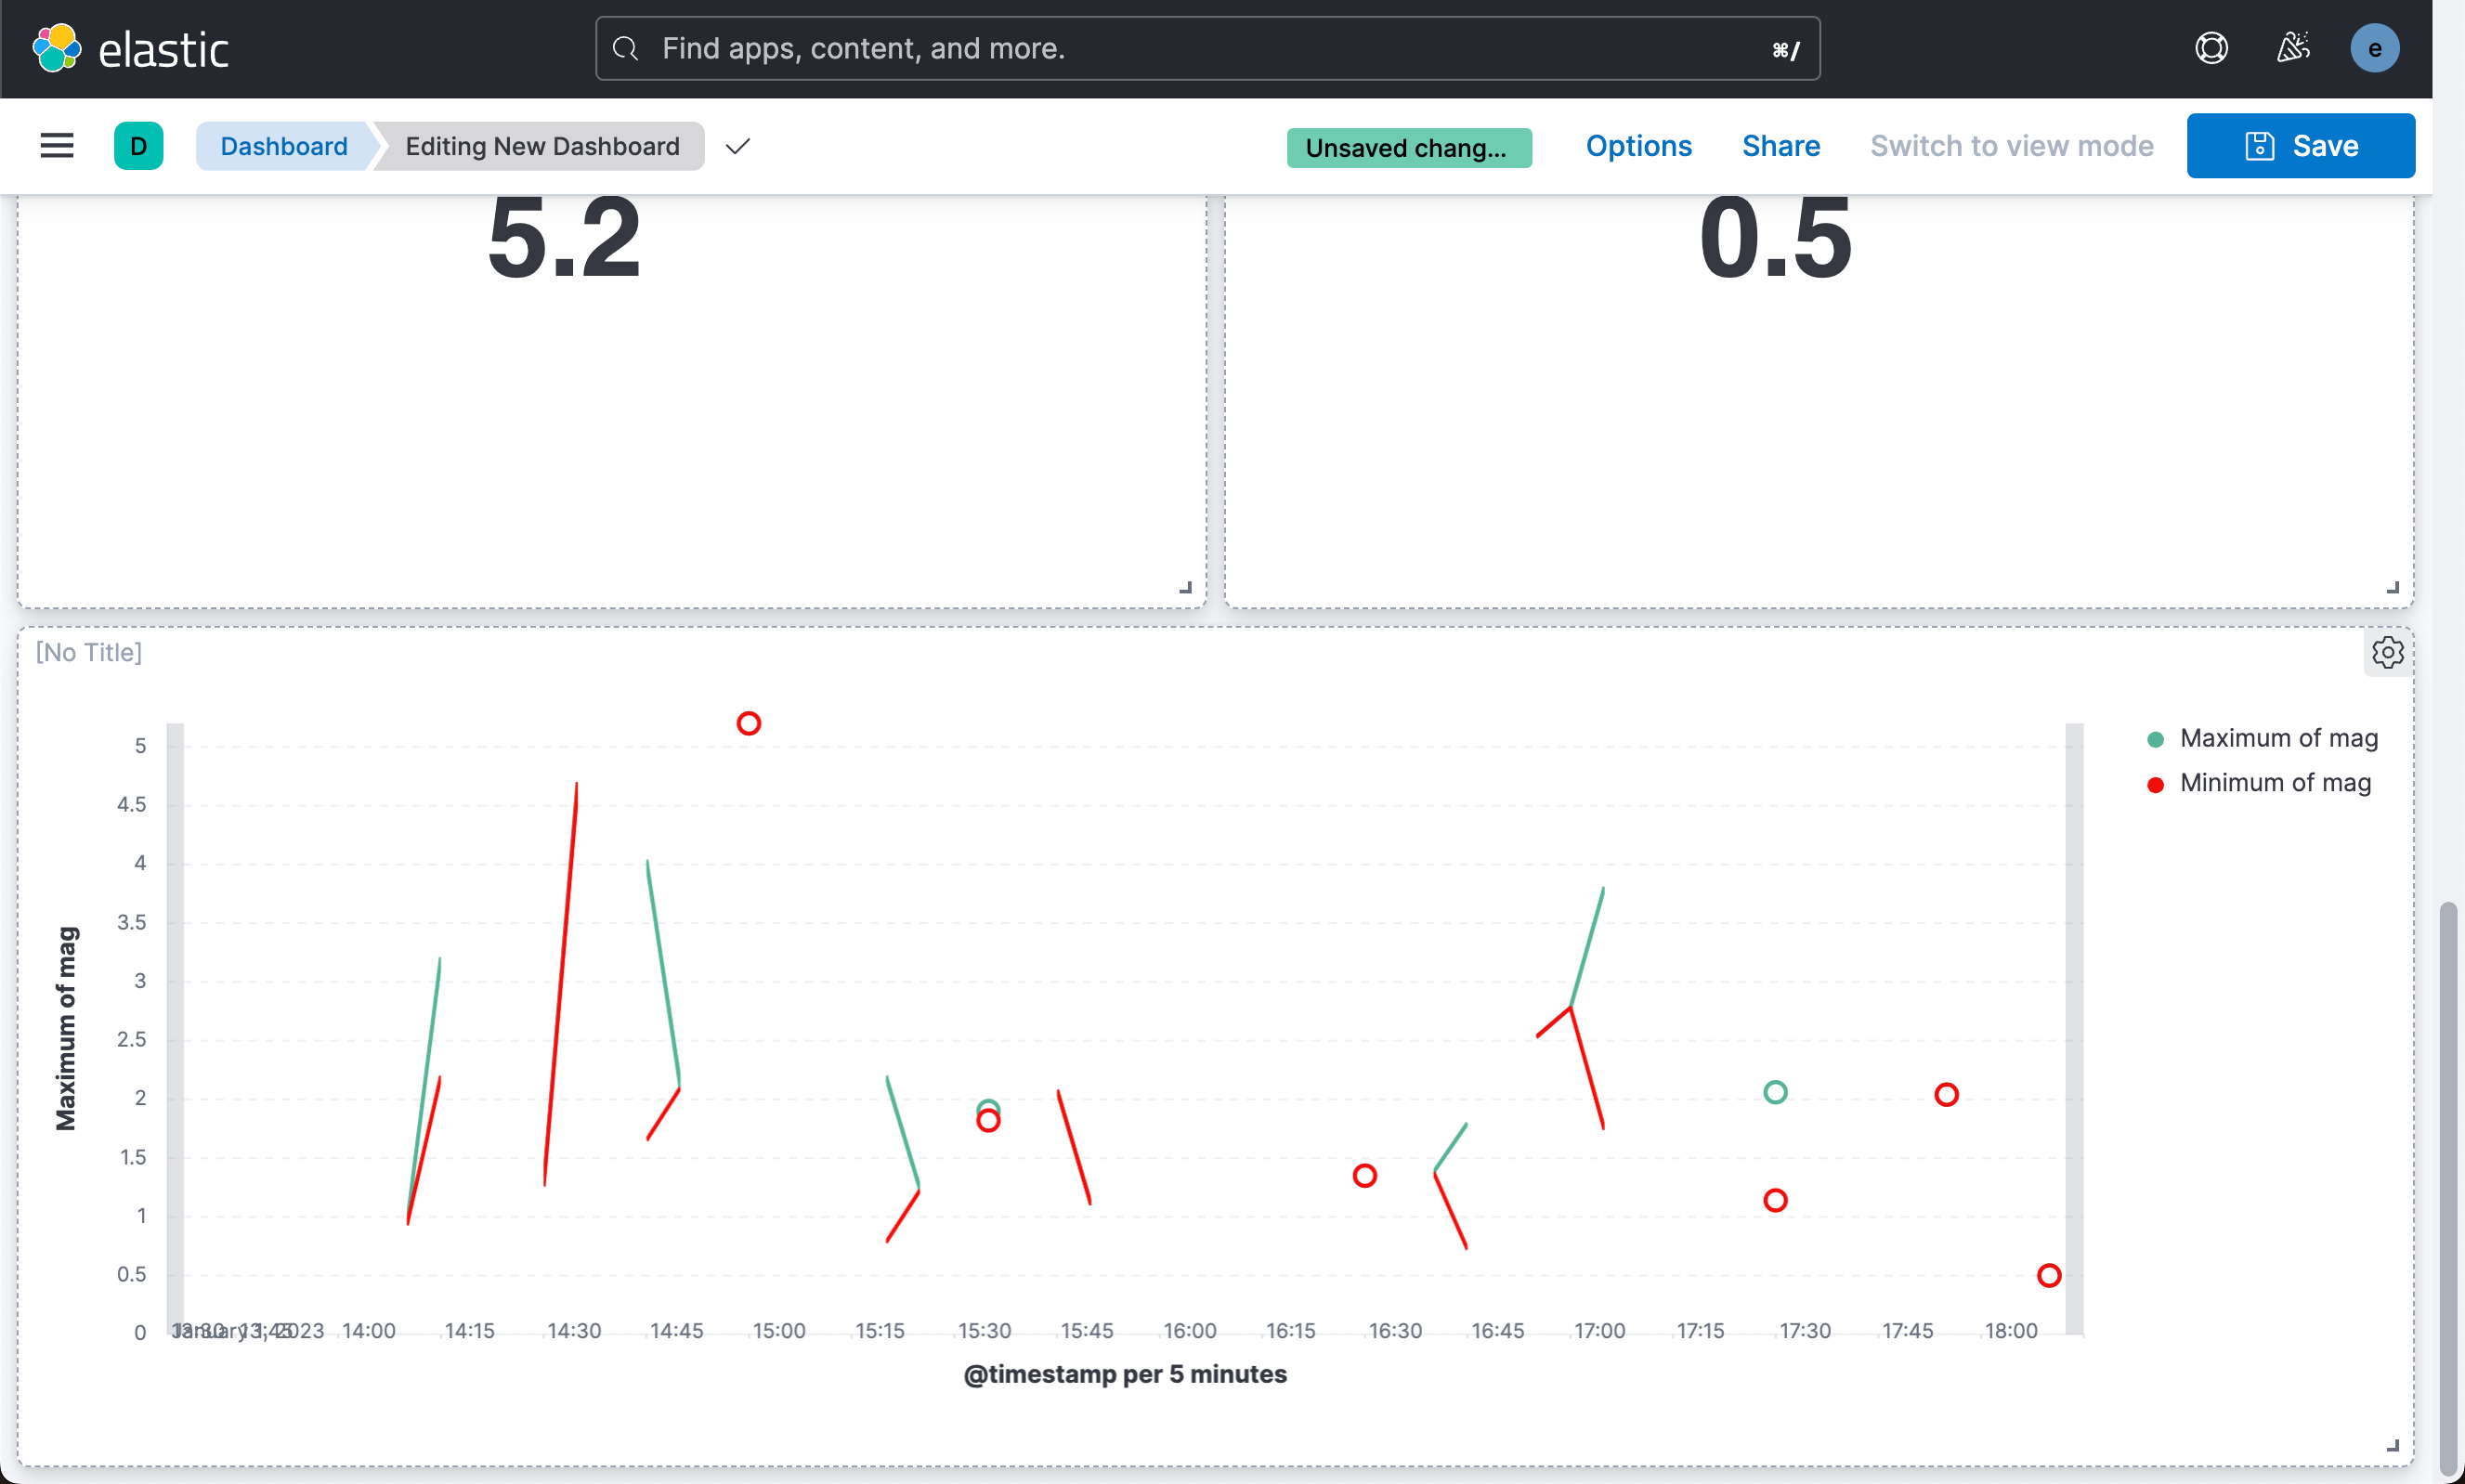Viewport: 2465px width, 1484px height.
Task: Focus the Find apps search field
Action: (1206, 48)
